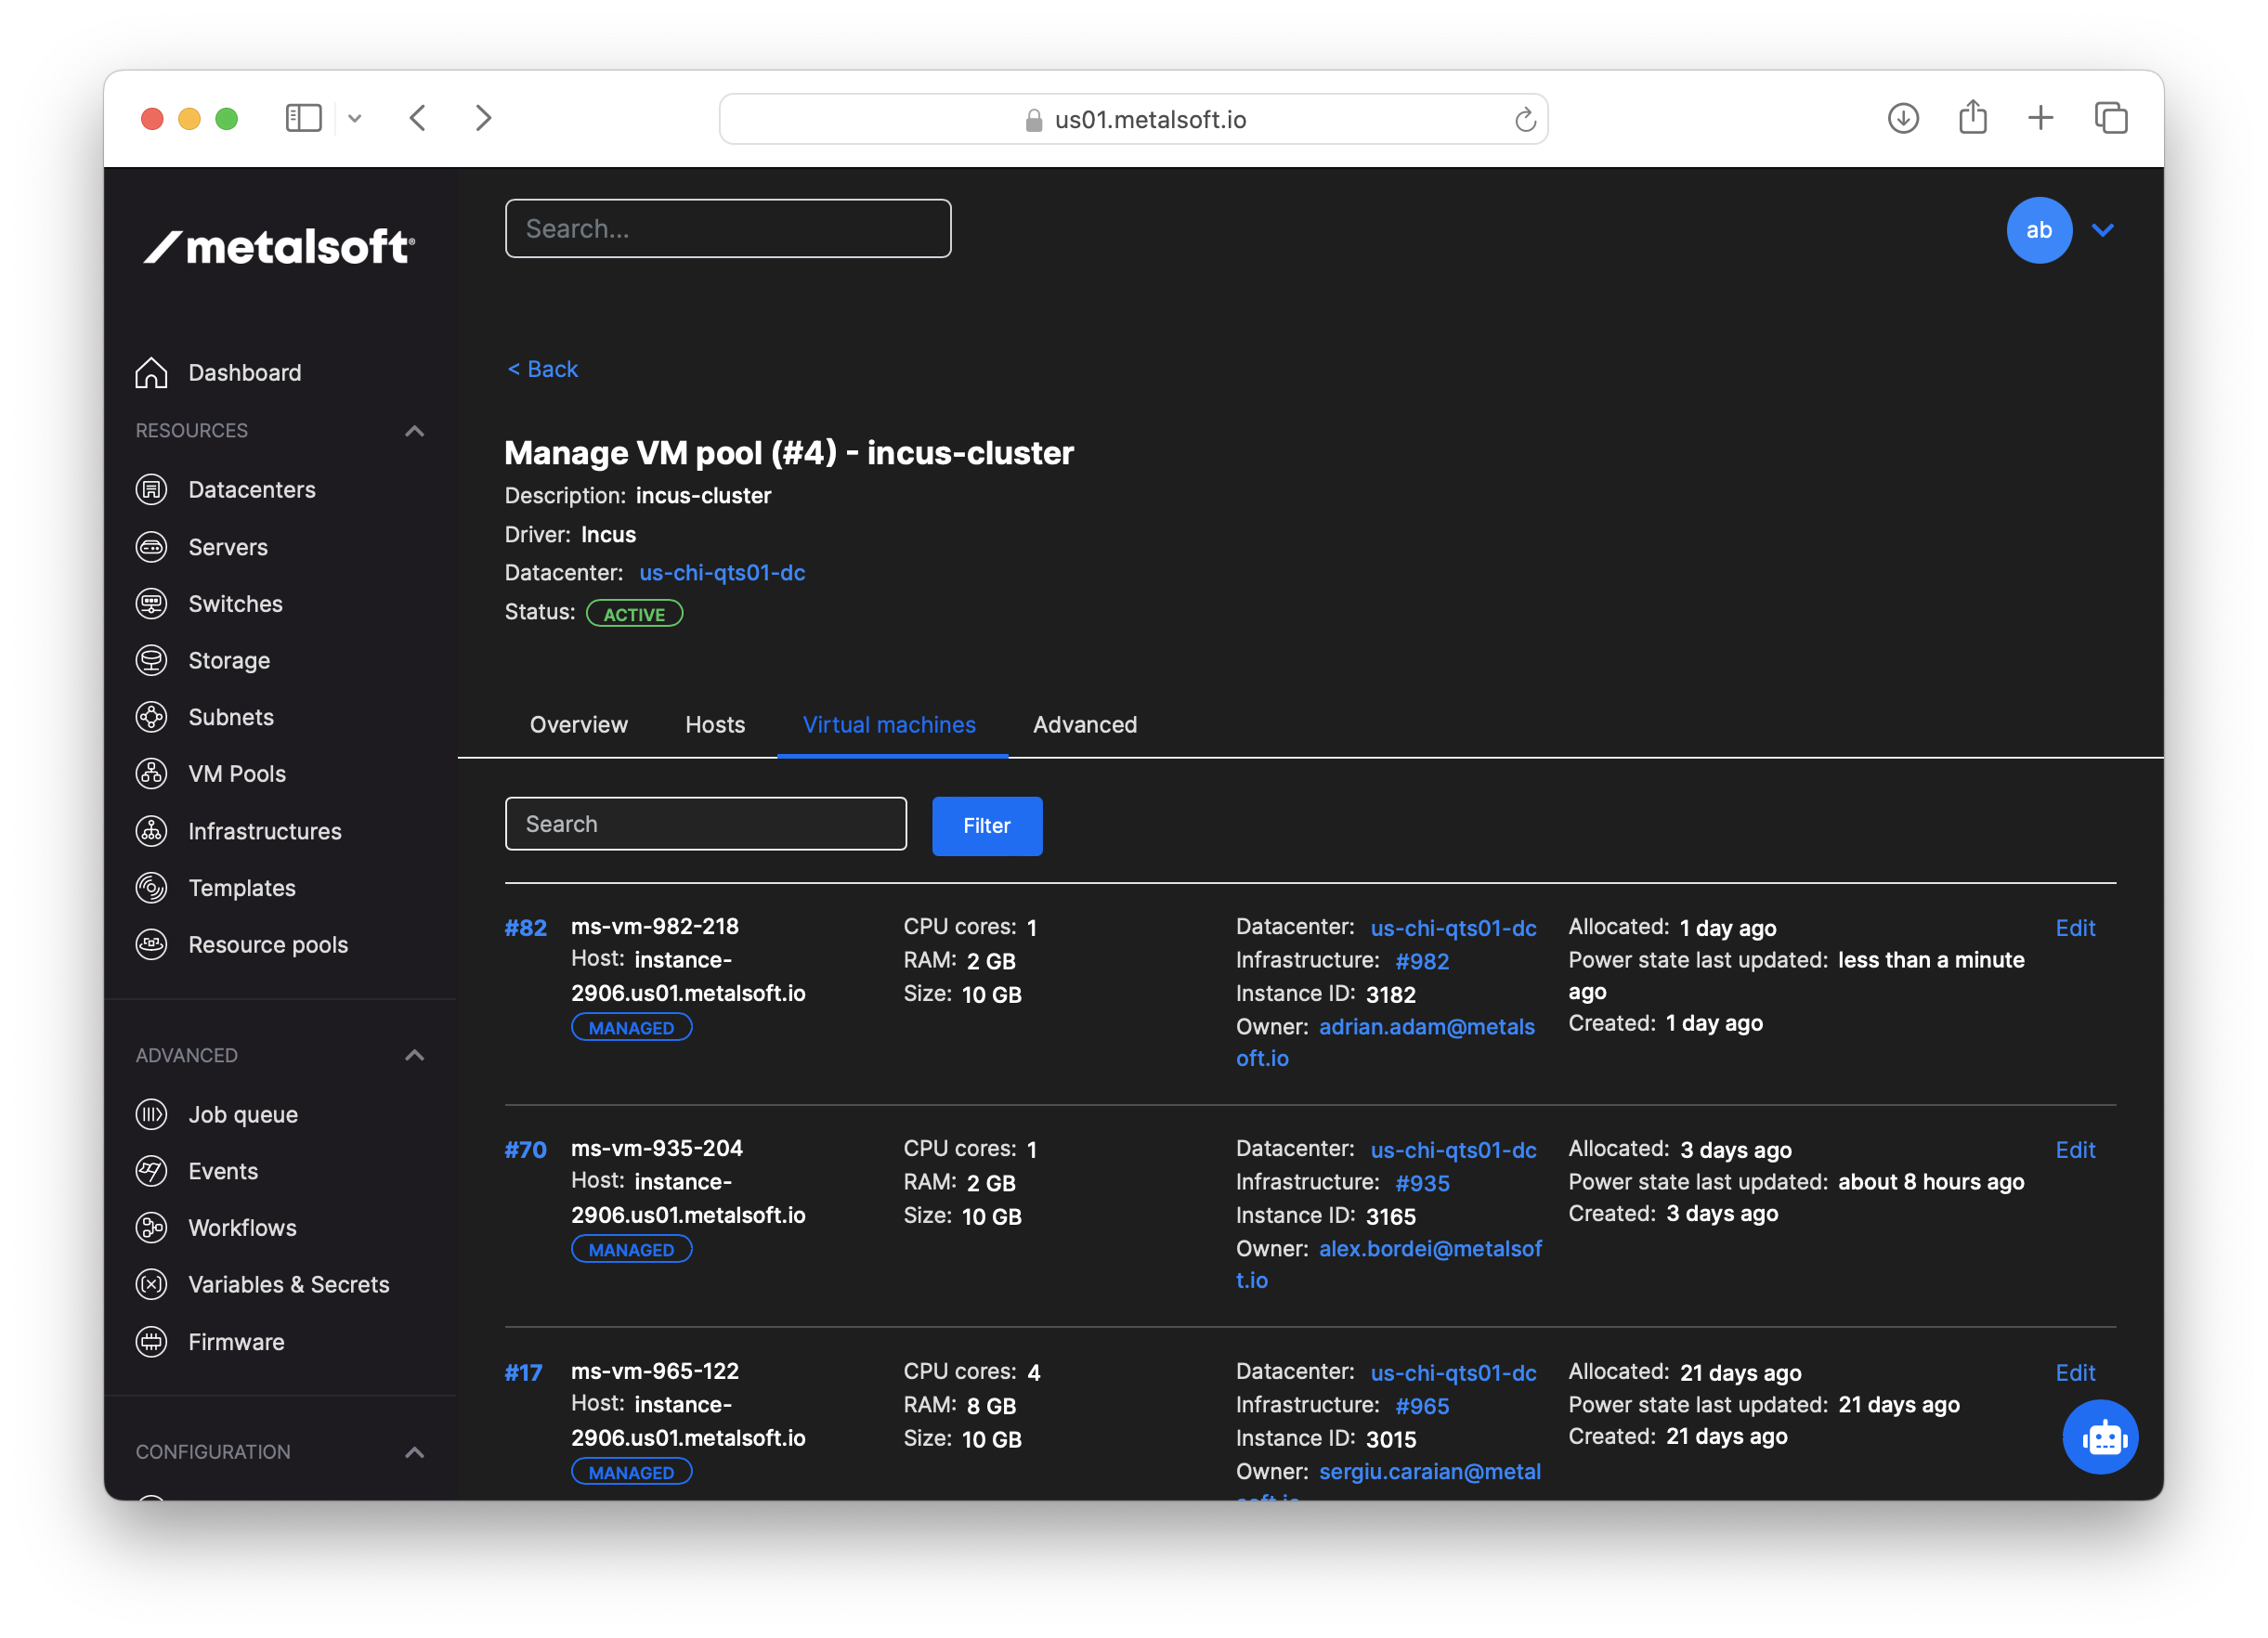
Task: Click the Infrastructures sidebar icon
Action: click(x=151, y=831)
